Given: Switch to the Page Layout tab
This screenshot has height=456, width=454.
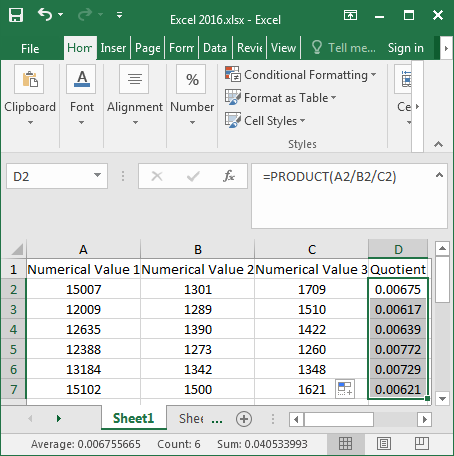Looking at the screenshot, I should 148,48.
